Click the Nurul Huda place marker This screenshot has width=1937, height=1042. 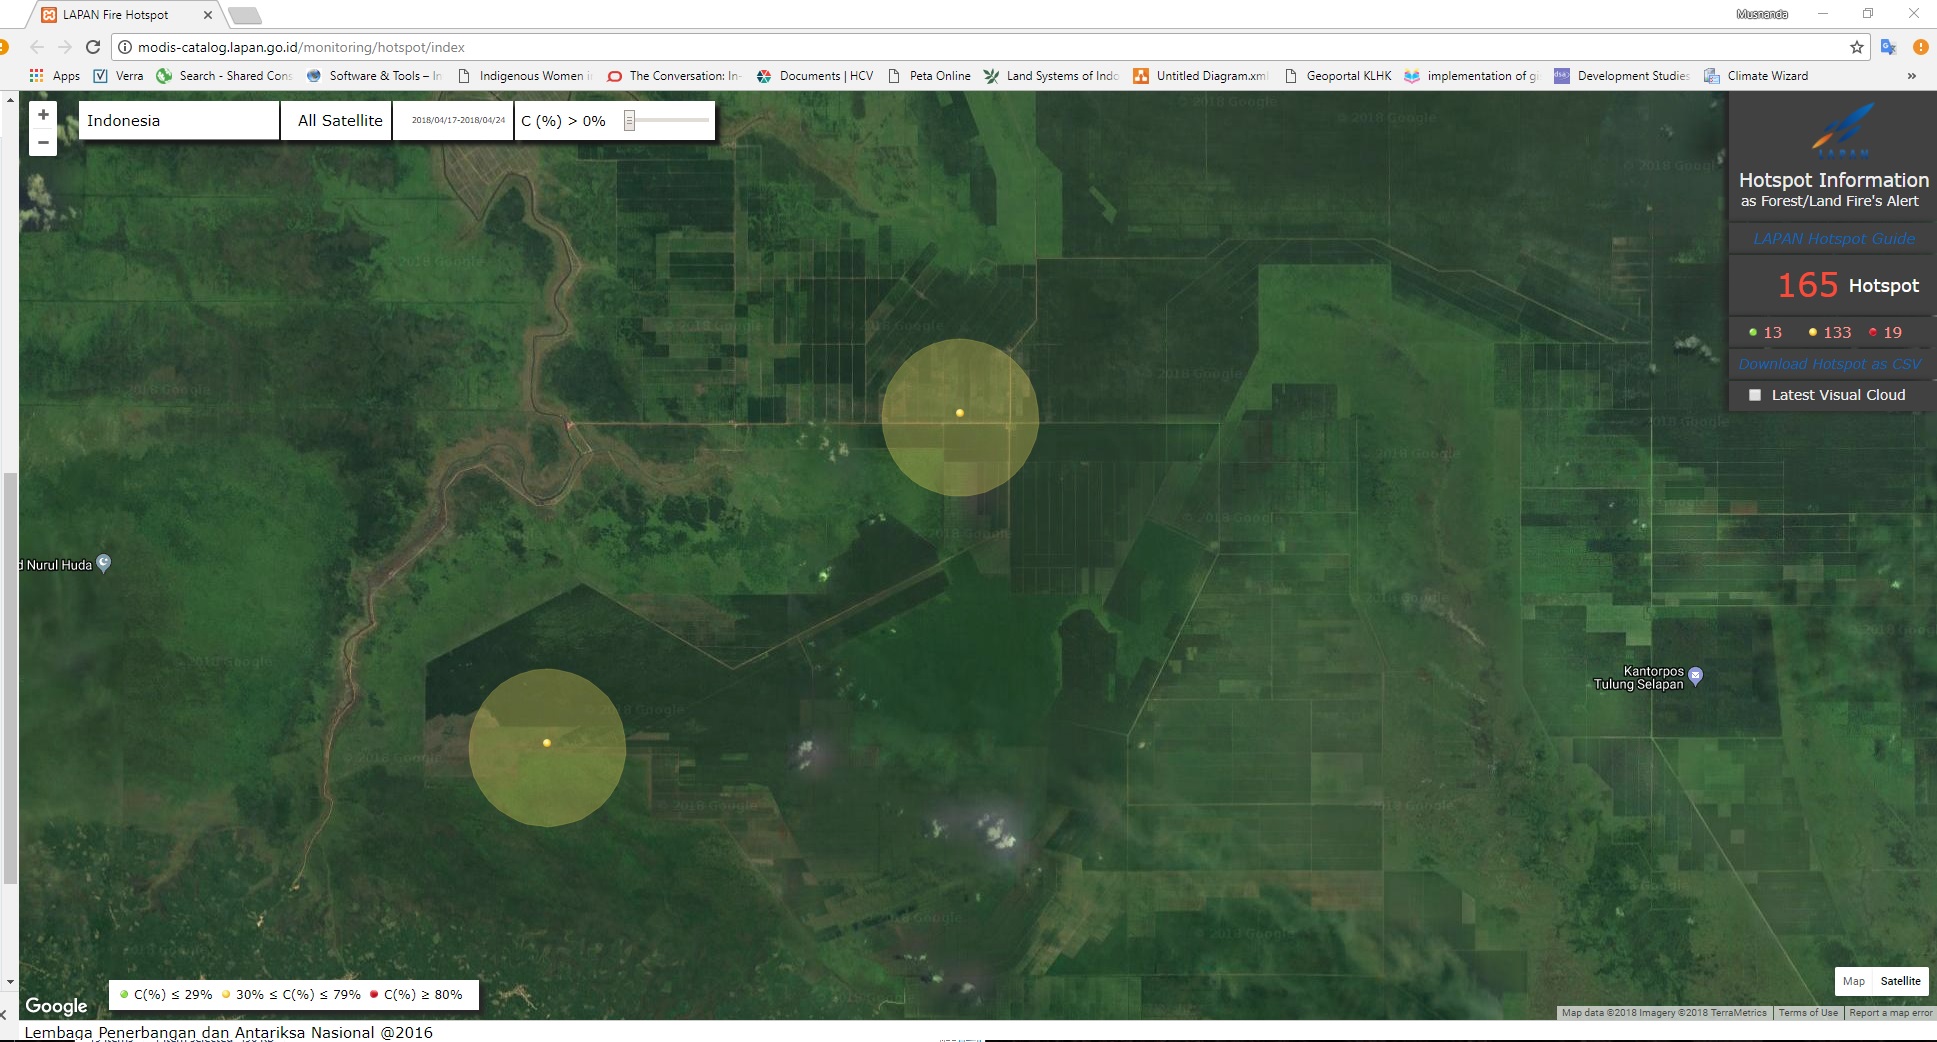[103, 563]
